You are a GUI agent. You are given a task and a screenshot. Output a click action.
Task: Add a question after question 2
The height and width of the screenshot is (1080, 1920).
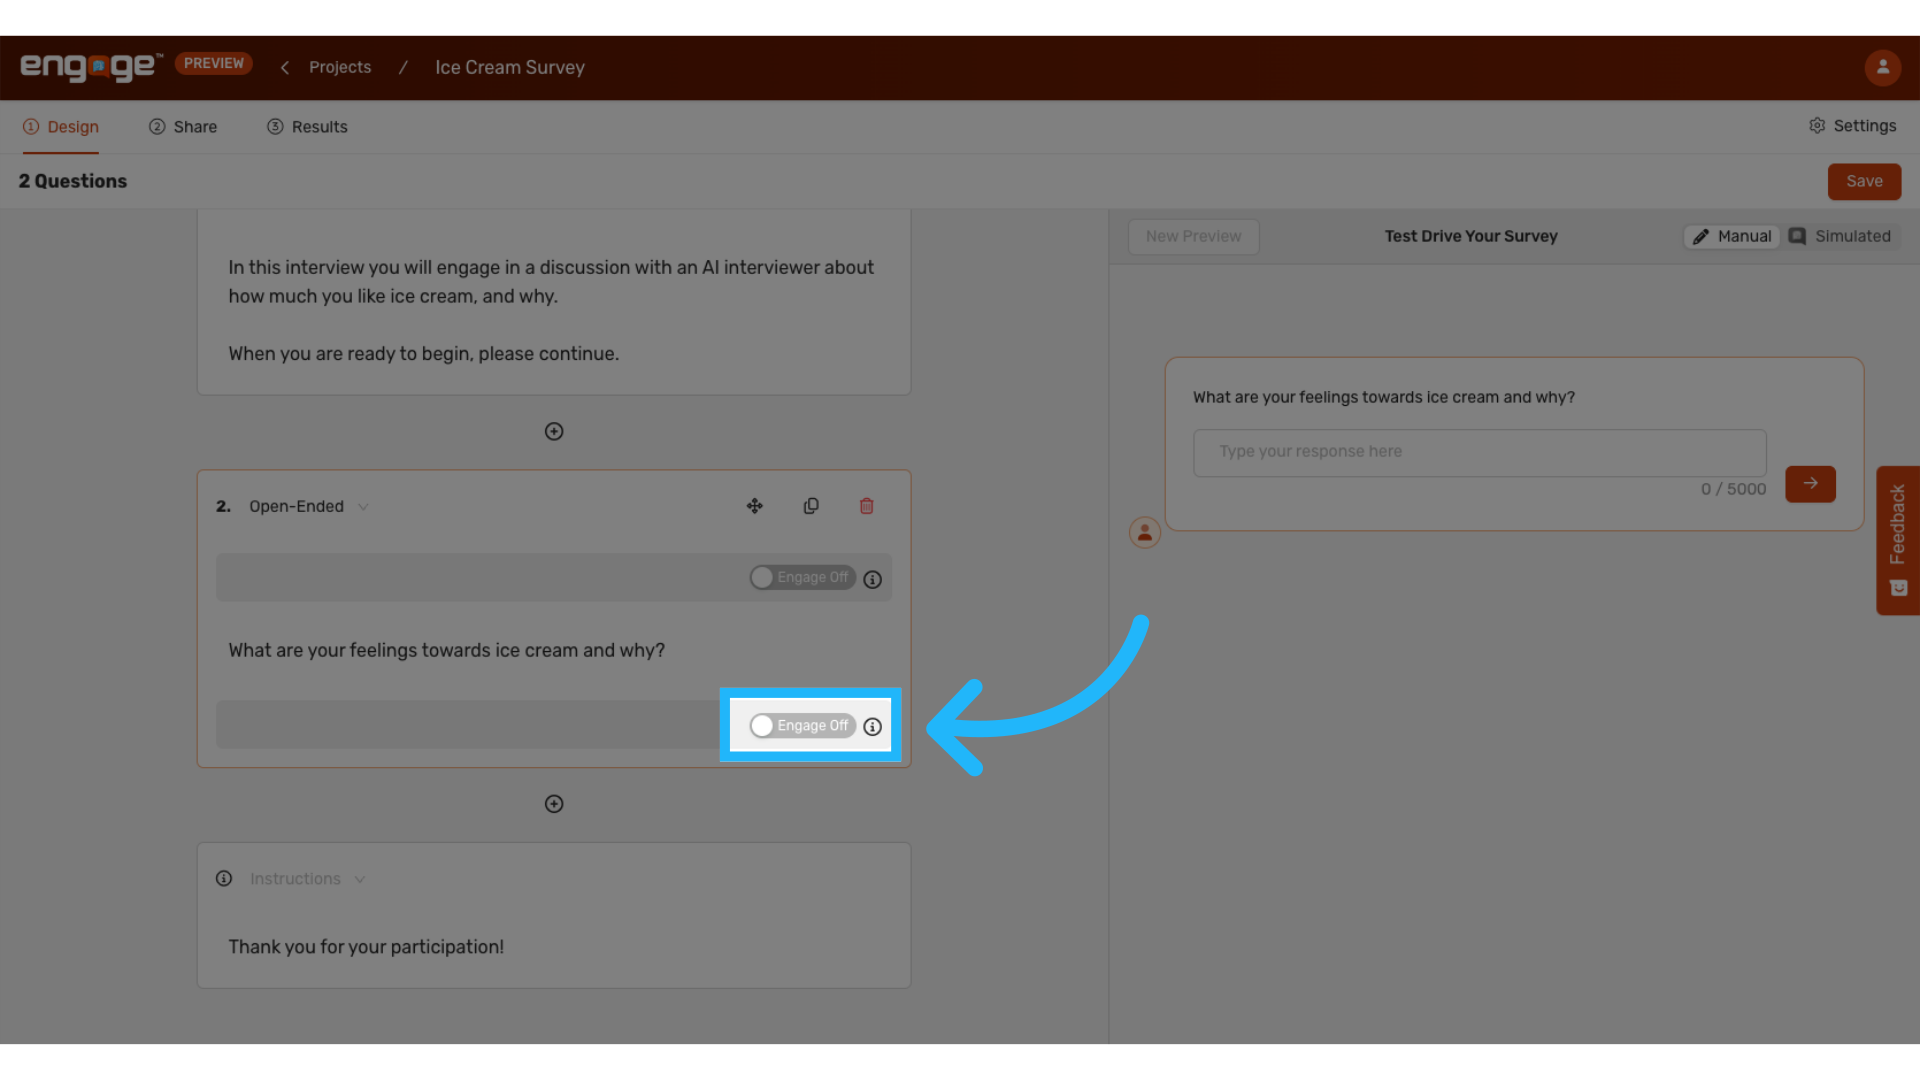tap(554, 804)
